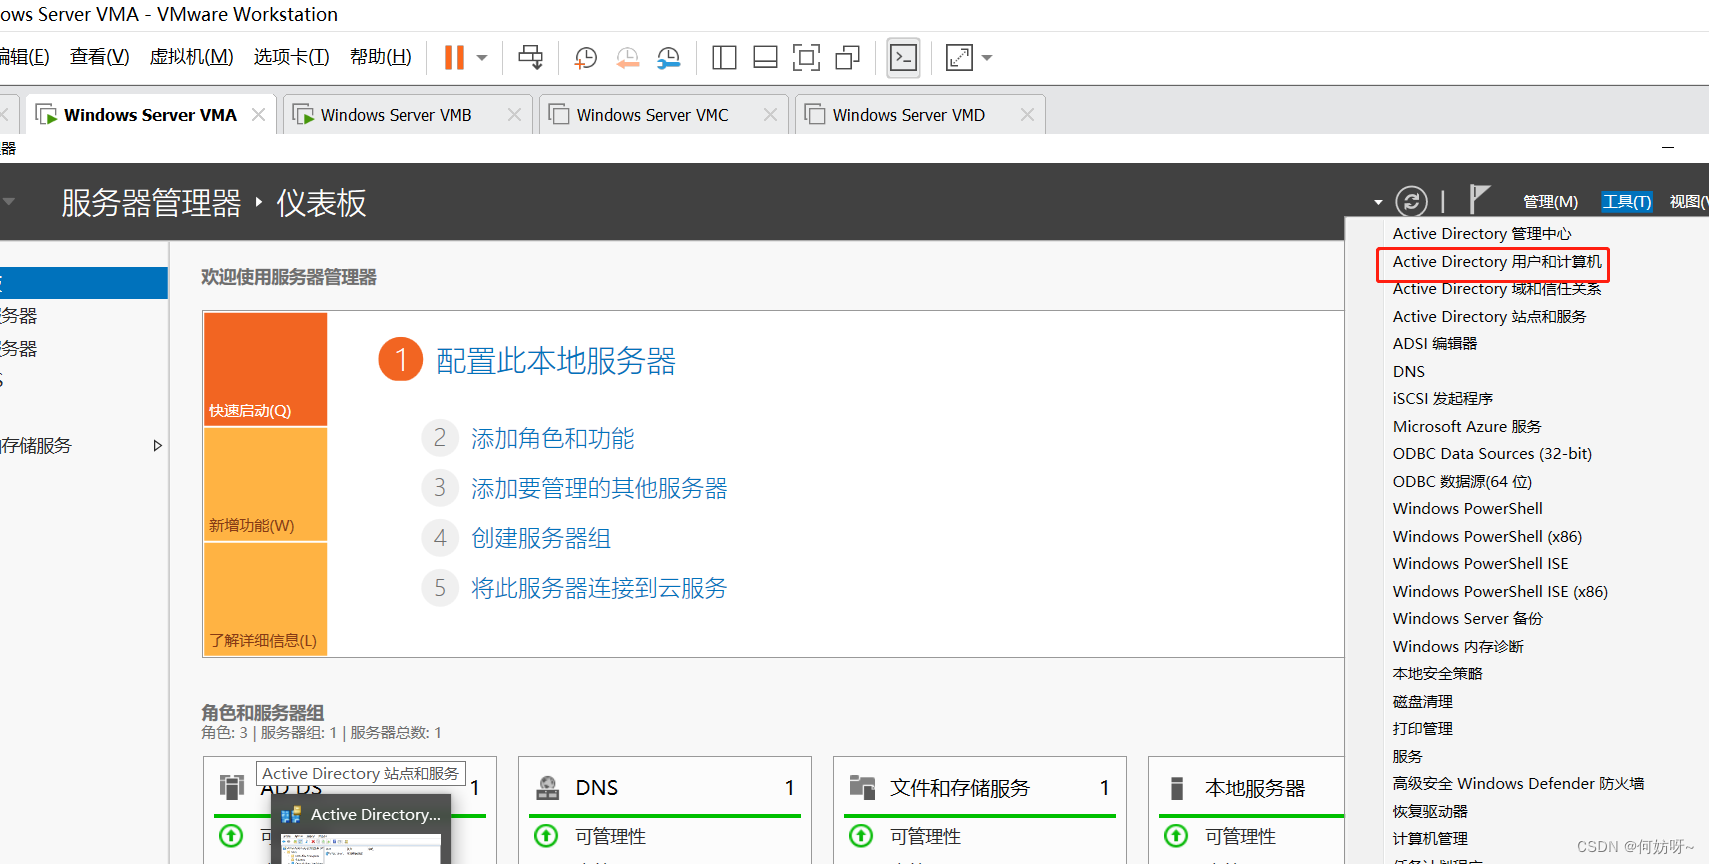Screen dimensions: 1709x864
Task: Open 高级安全 Windows Defender 防火墙
Action: (1518, 784)
